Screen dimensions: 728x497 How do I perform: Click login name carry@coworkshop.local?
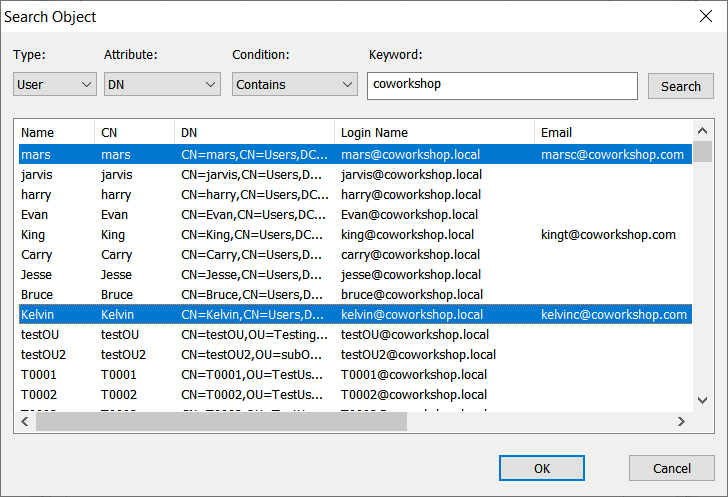(410, 255)
